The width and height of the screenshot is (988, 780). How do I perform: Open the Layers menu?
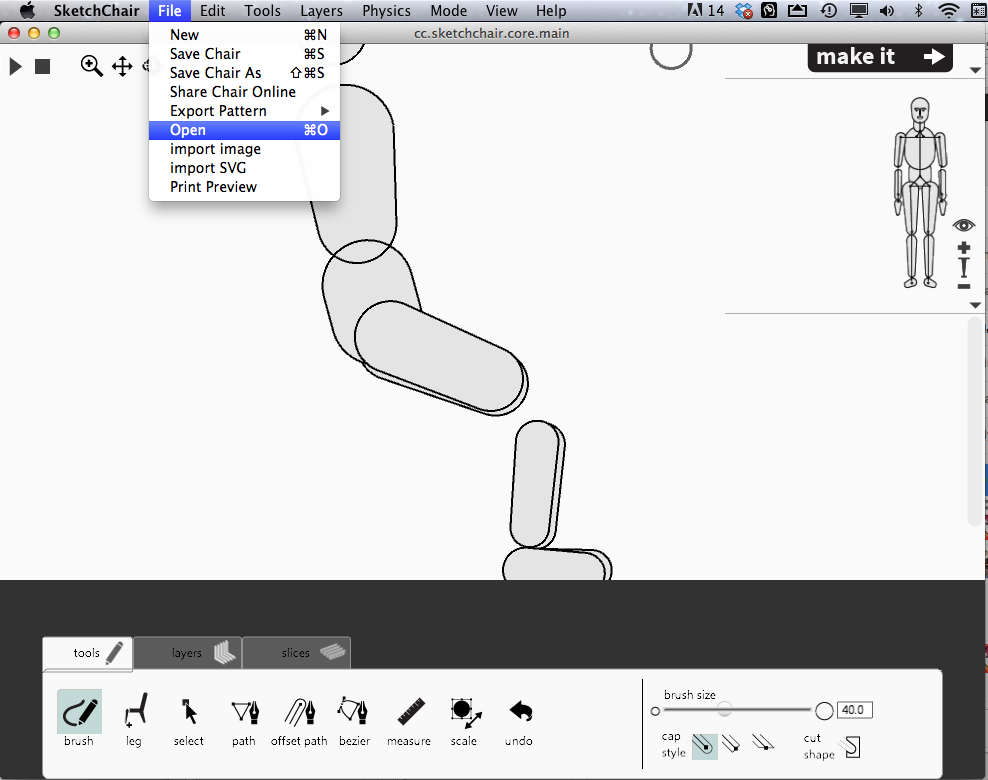click(321, 11)
